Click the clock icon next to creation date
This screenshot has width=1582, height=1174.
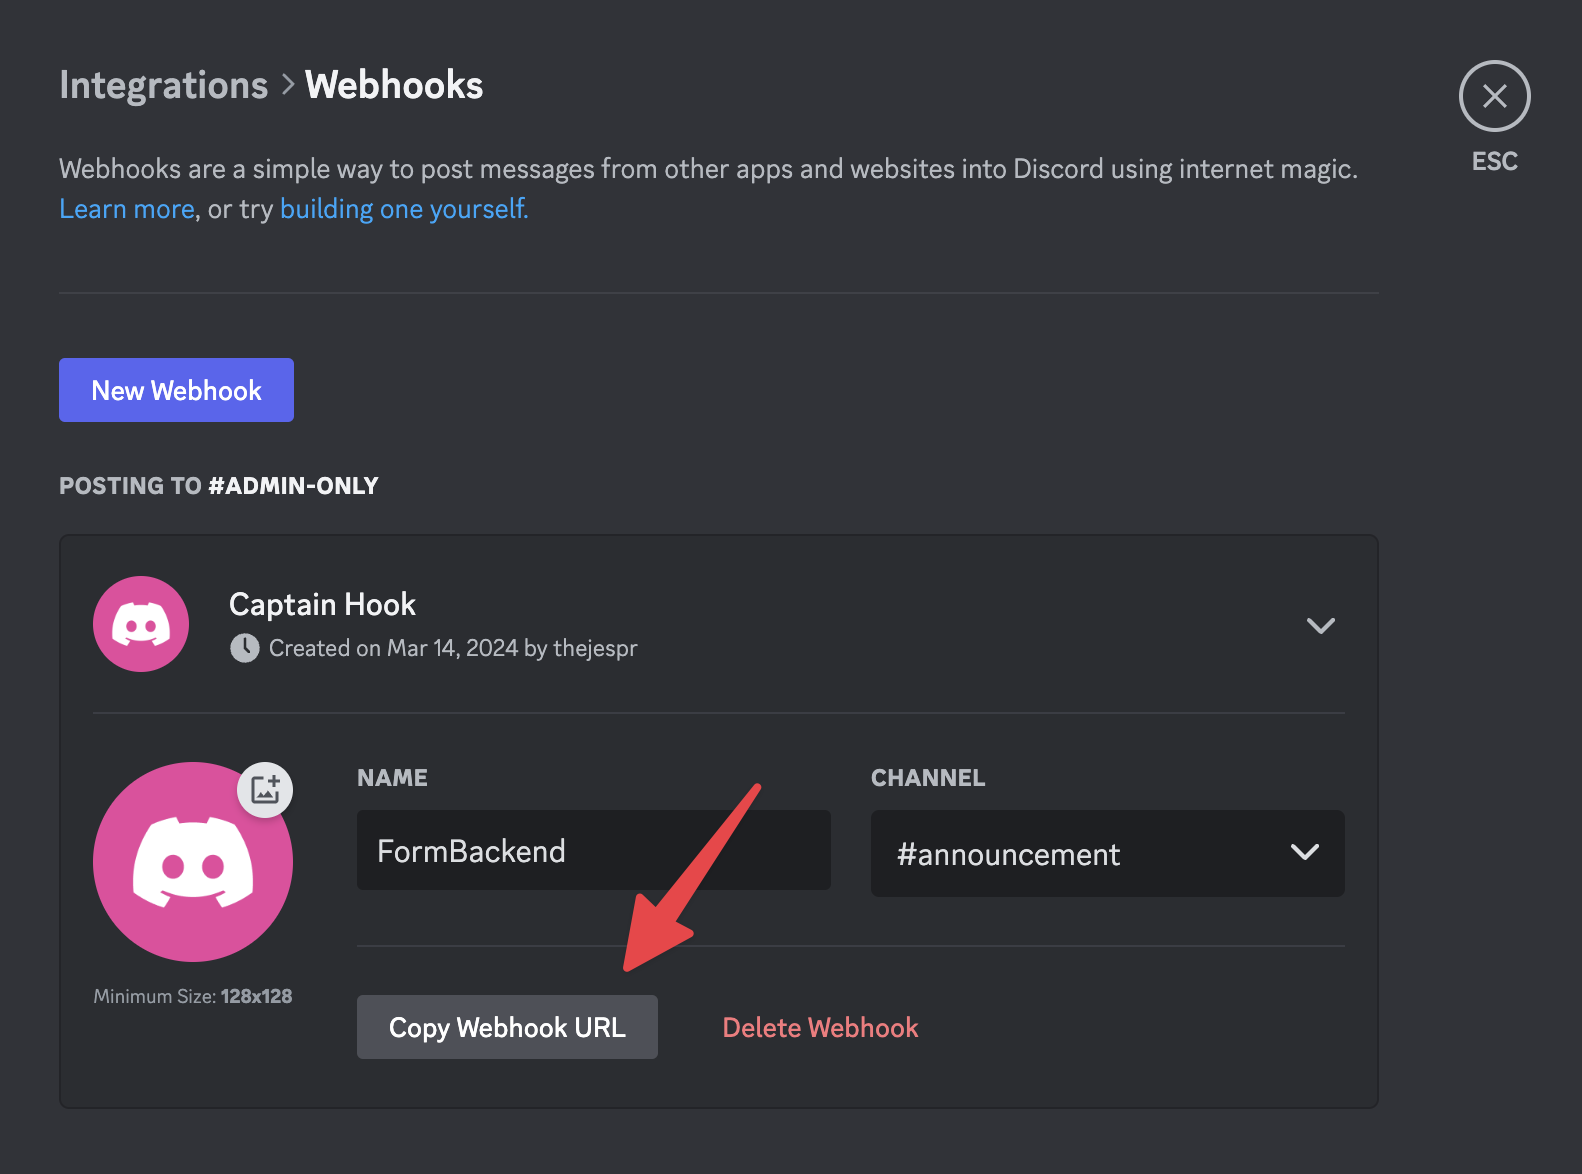(x=244, y=648)
